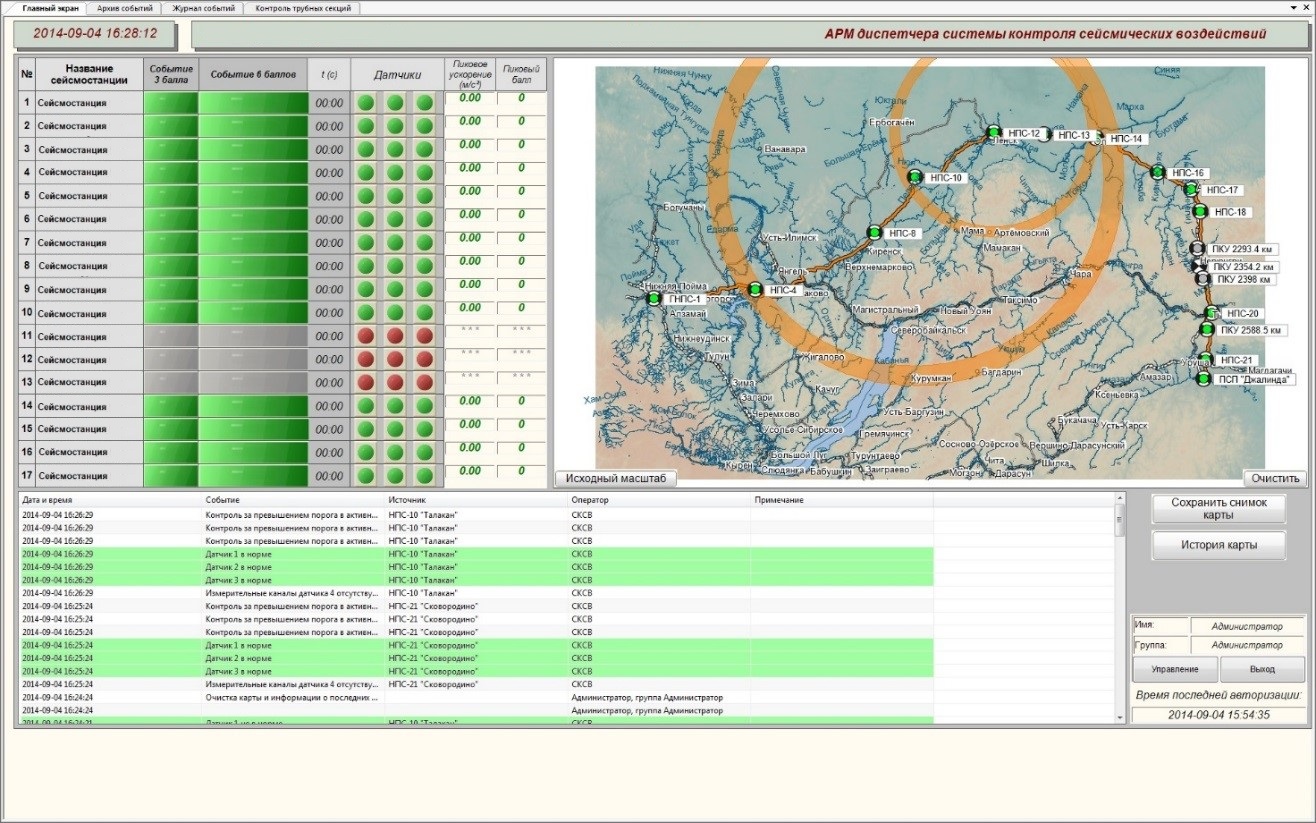Switch to the Главный экран tab
This screenshot has width=1316, height=823.
pos(50,8)
